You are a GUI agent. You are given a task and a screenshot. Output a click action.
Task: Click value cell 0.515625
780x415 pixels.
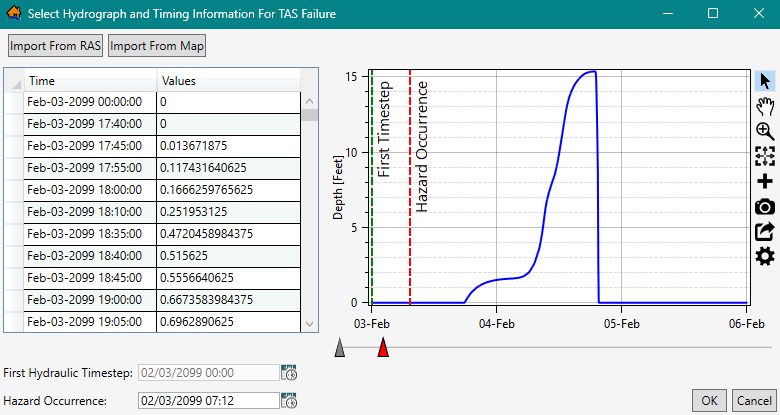pos(228,256)
